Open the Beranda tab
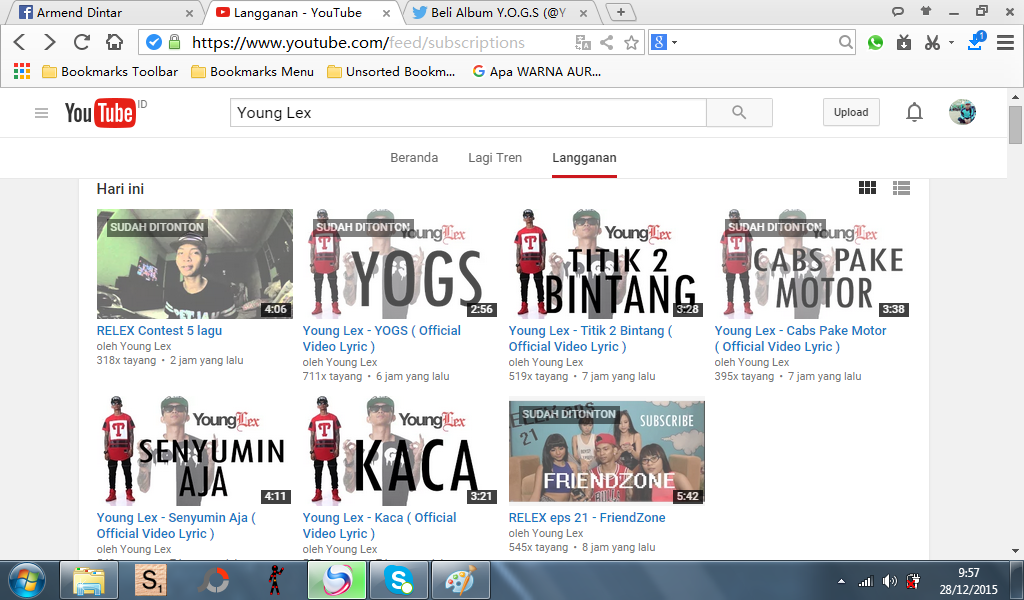 tap(414, 157)
